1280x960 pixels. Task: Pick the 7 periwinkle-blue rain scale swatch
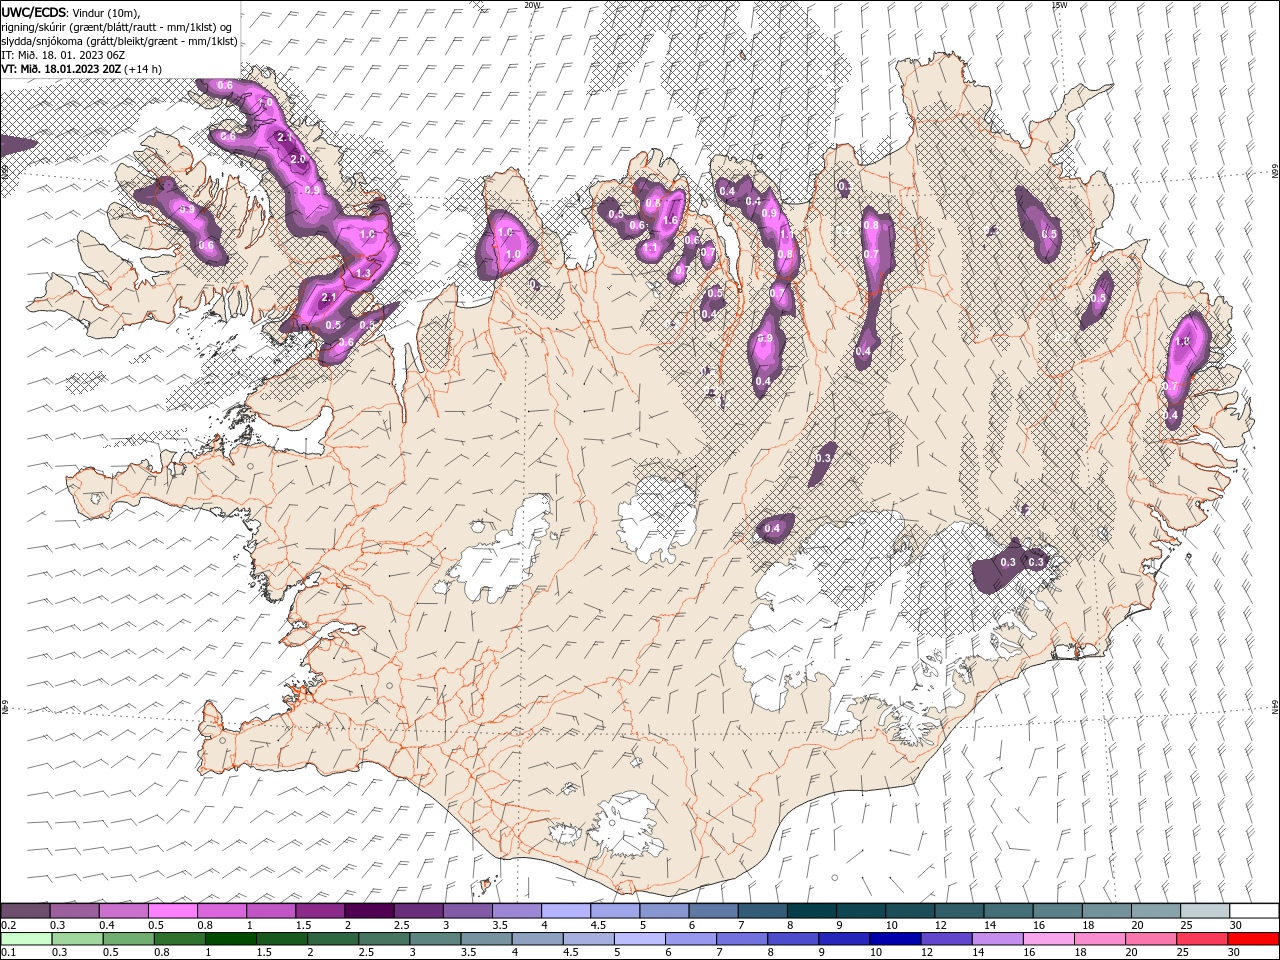pos(741,939)
